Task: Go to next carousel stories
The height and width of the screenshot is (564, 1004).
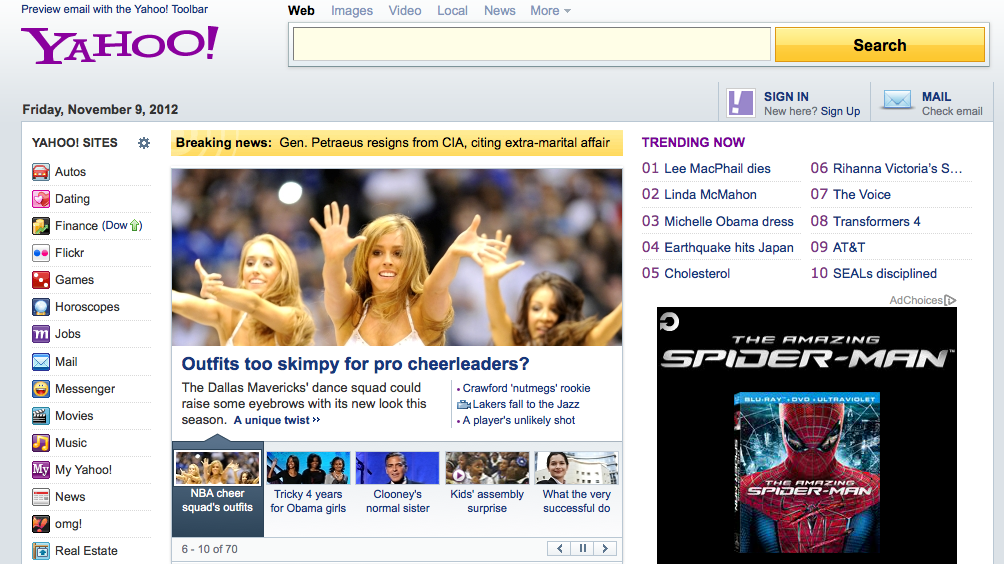Action: point(605,548)
